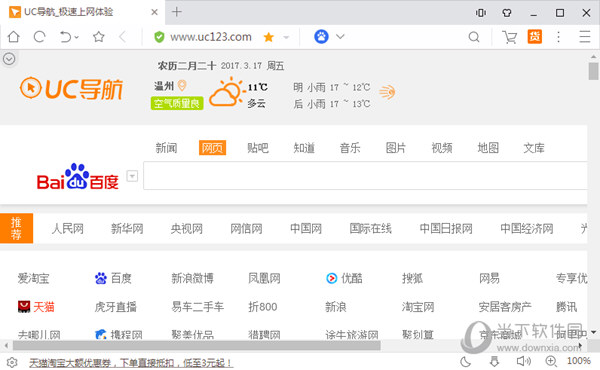Screen dimensions: 600x370
Task: Select the 地图 search tab
Action: point(488,148)
